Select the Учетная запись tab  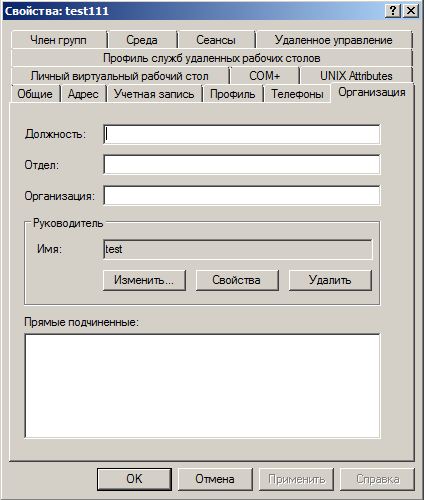154,94
